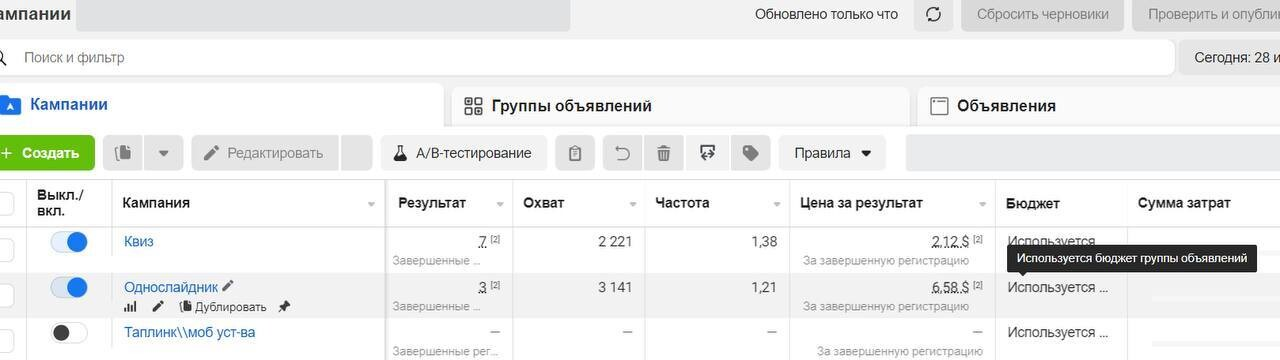
Task: Open the Квиз campaign link
Action: (139, 241)
